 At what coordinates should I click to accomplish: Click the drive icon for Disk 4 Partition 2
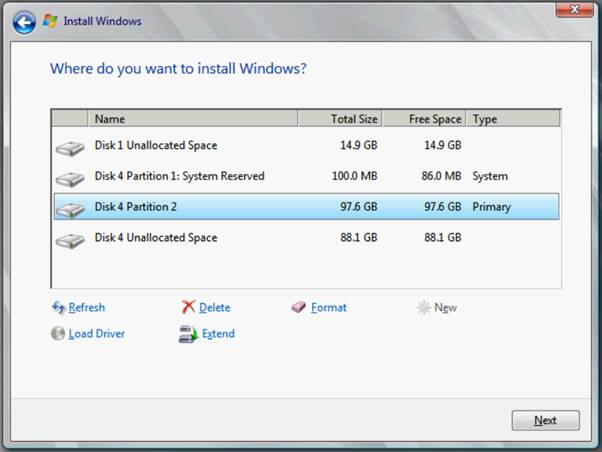tap(70, 209)
